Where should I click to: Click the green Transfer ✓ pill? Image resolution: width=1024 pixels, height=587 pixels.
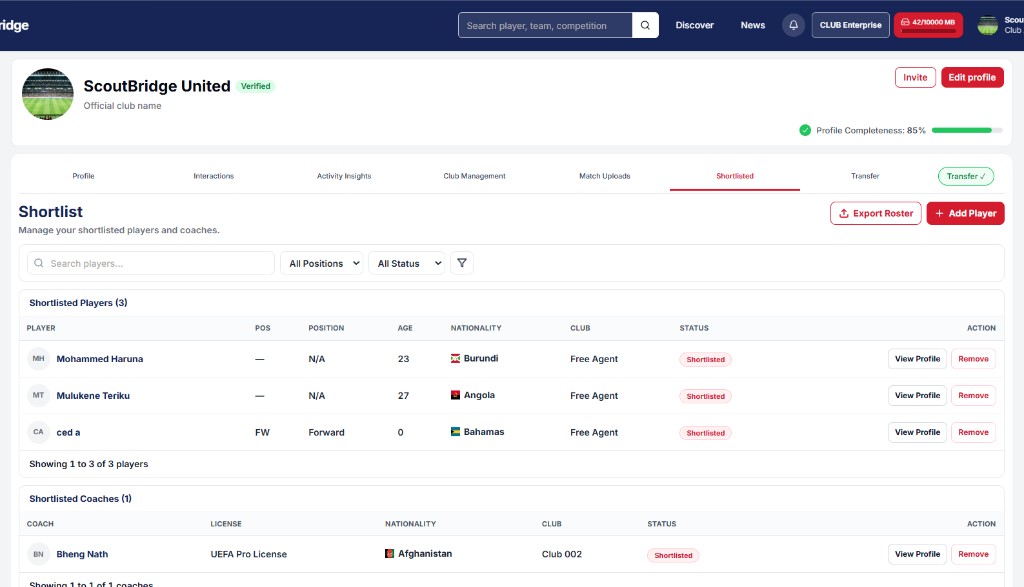pos(966,176)
